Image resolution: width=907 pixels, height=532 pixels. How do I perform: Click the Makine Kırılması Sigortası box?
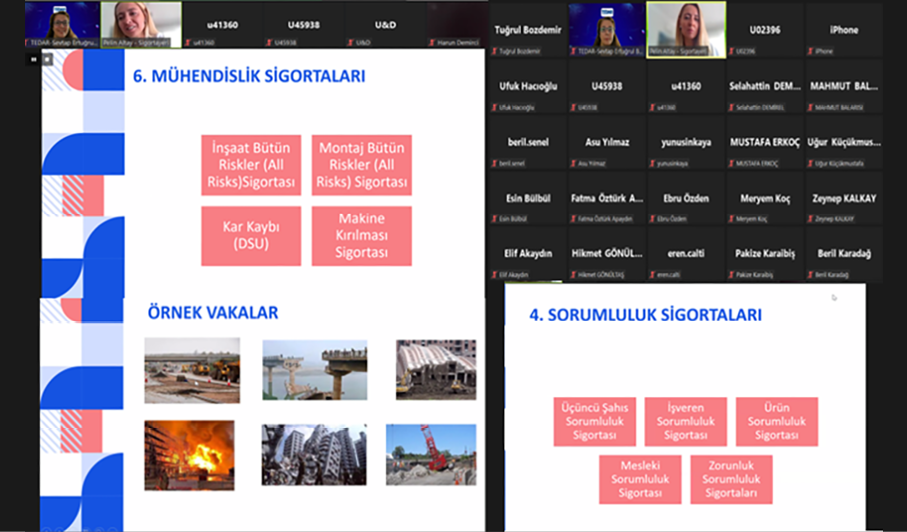(361, 236)
